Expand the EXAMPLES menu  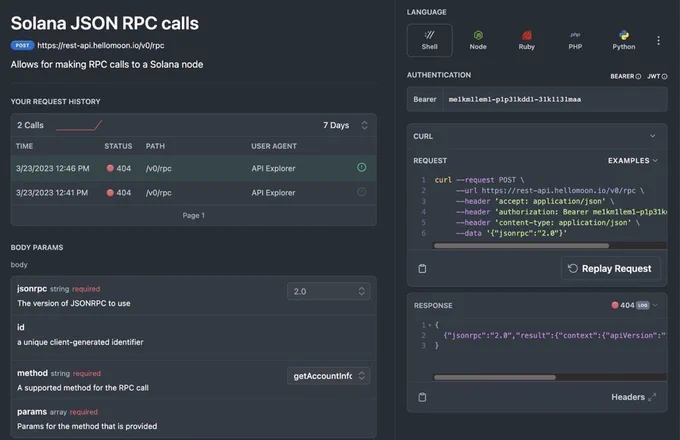[633, 160]
